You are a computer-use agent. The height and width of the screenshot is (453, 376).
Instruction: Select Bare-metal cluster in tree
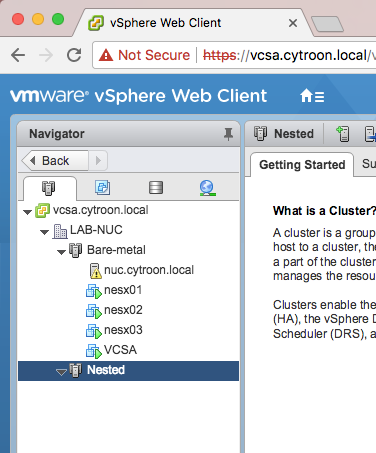point(116,250)
